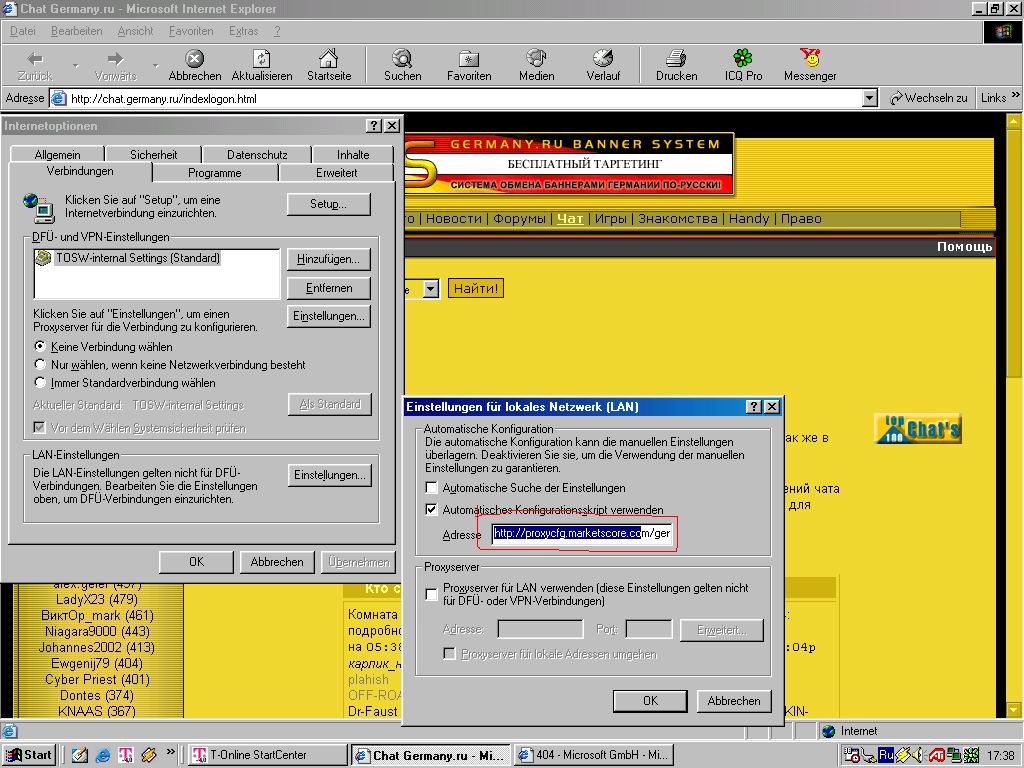Switch to Erweitert tab
Screen dimensions: 1024x768
pos(336,172)
